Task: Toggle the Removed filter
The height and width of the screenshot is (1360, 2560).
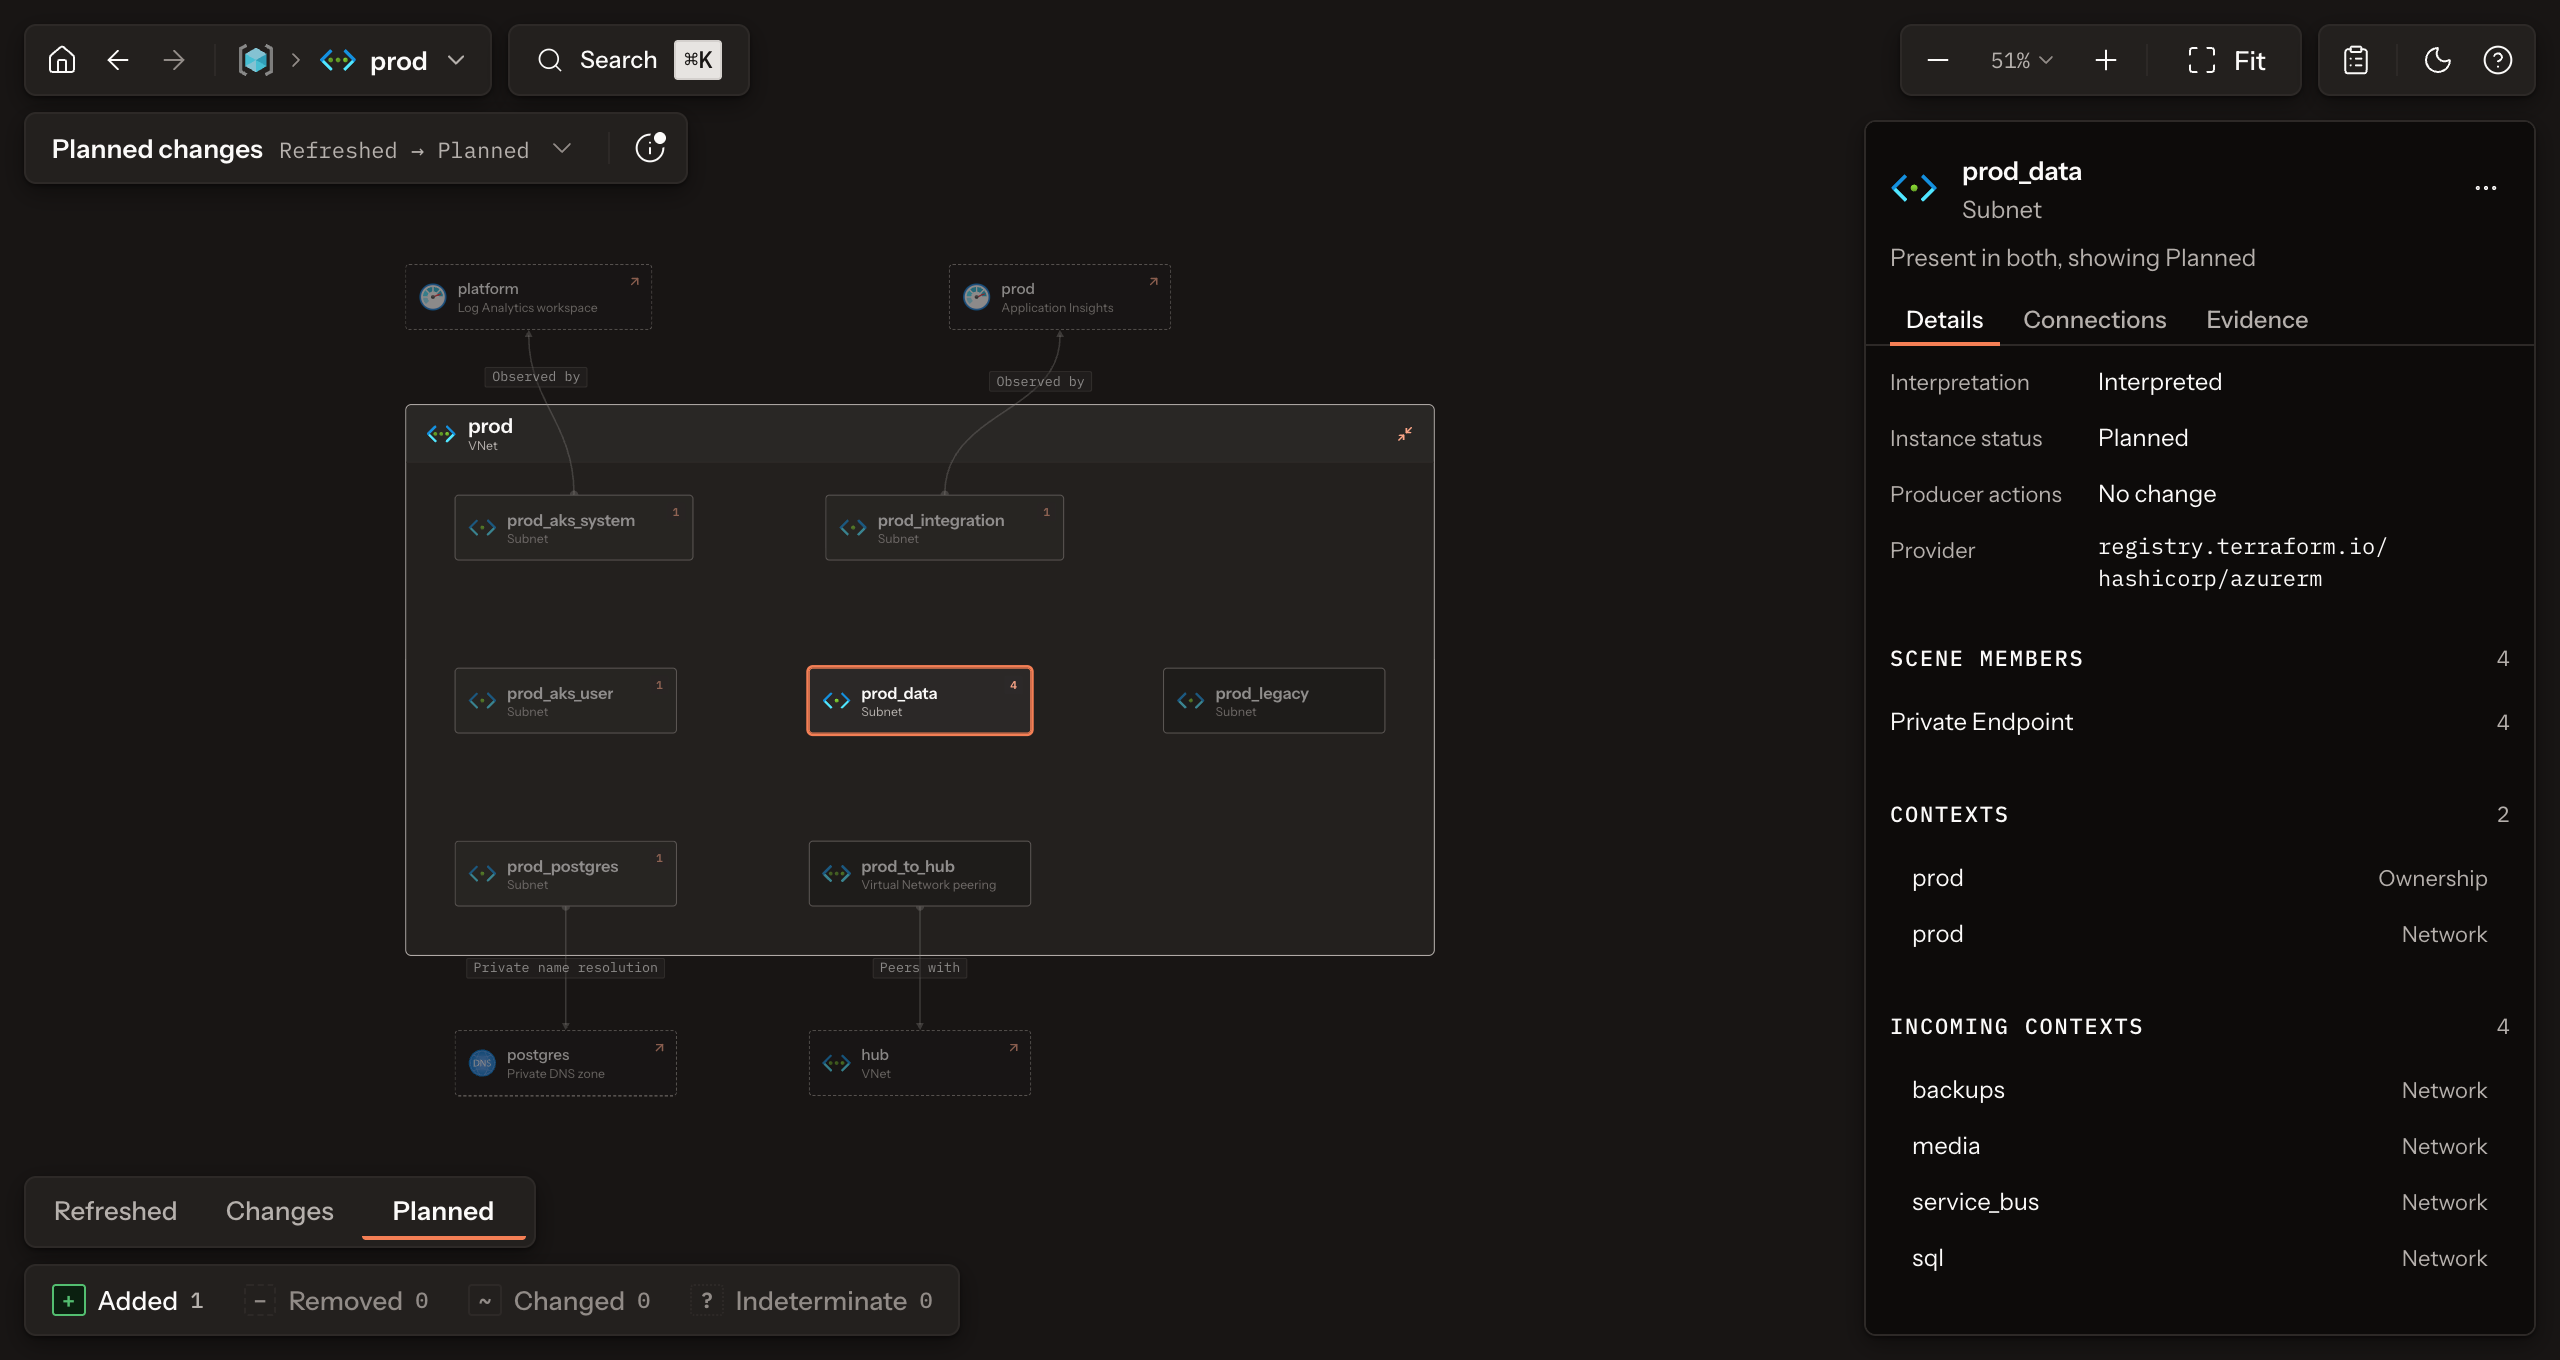Action: click(x=337, y=1300)
